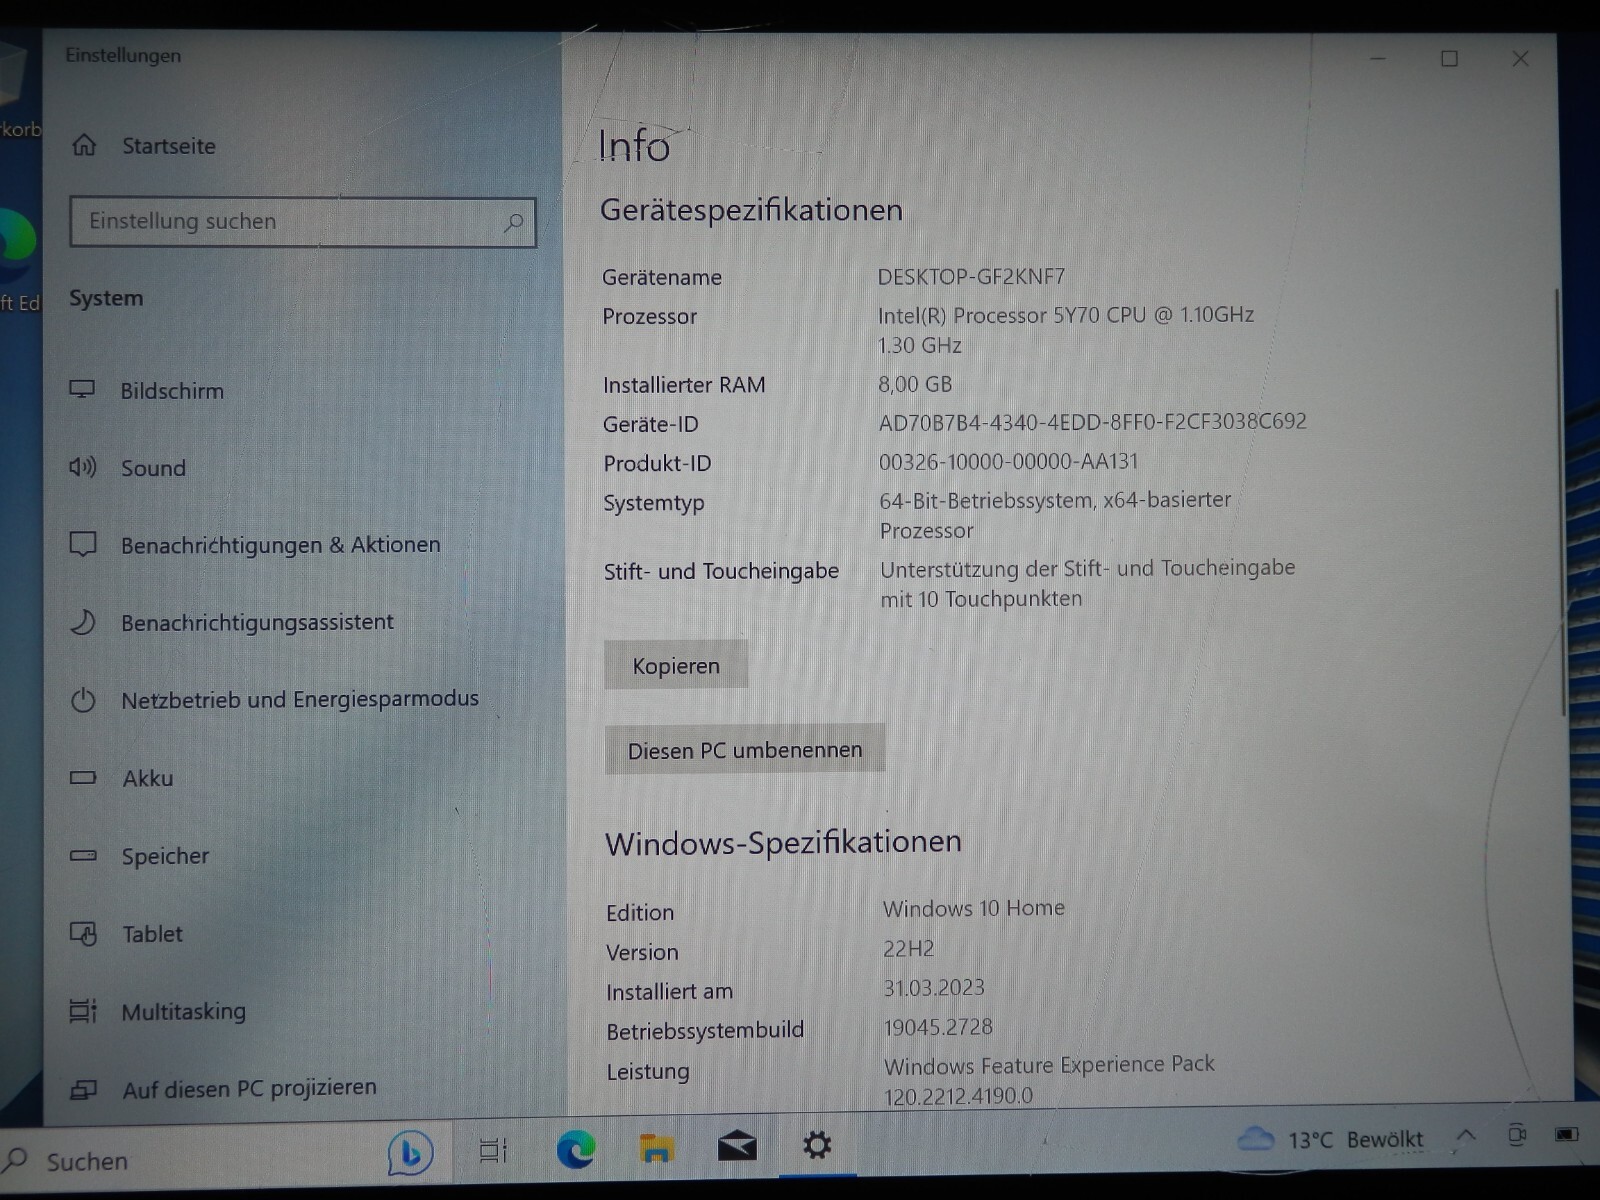
Task: Click the Windows-Spezifikationen heading
Action: pyautogui.click(x=783, y=843)
